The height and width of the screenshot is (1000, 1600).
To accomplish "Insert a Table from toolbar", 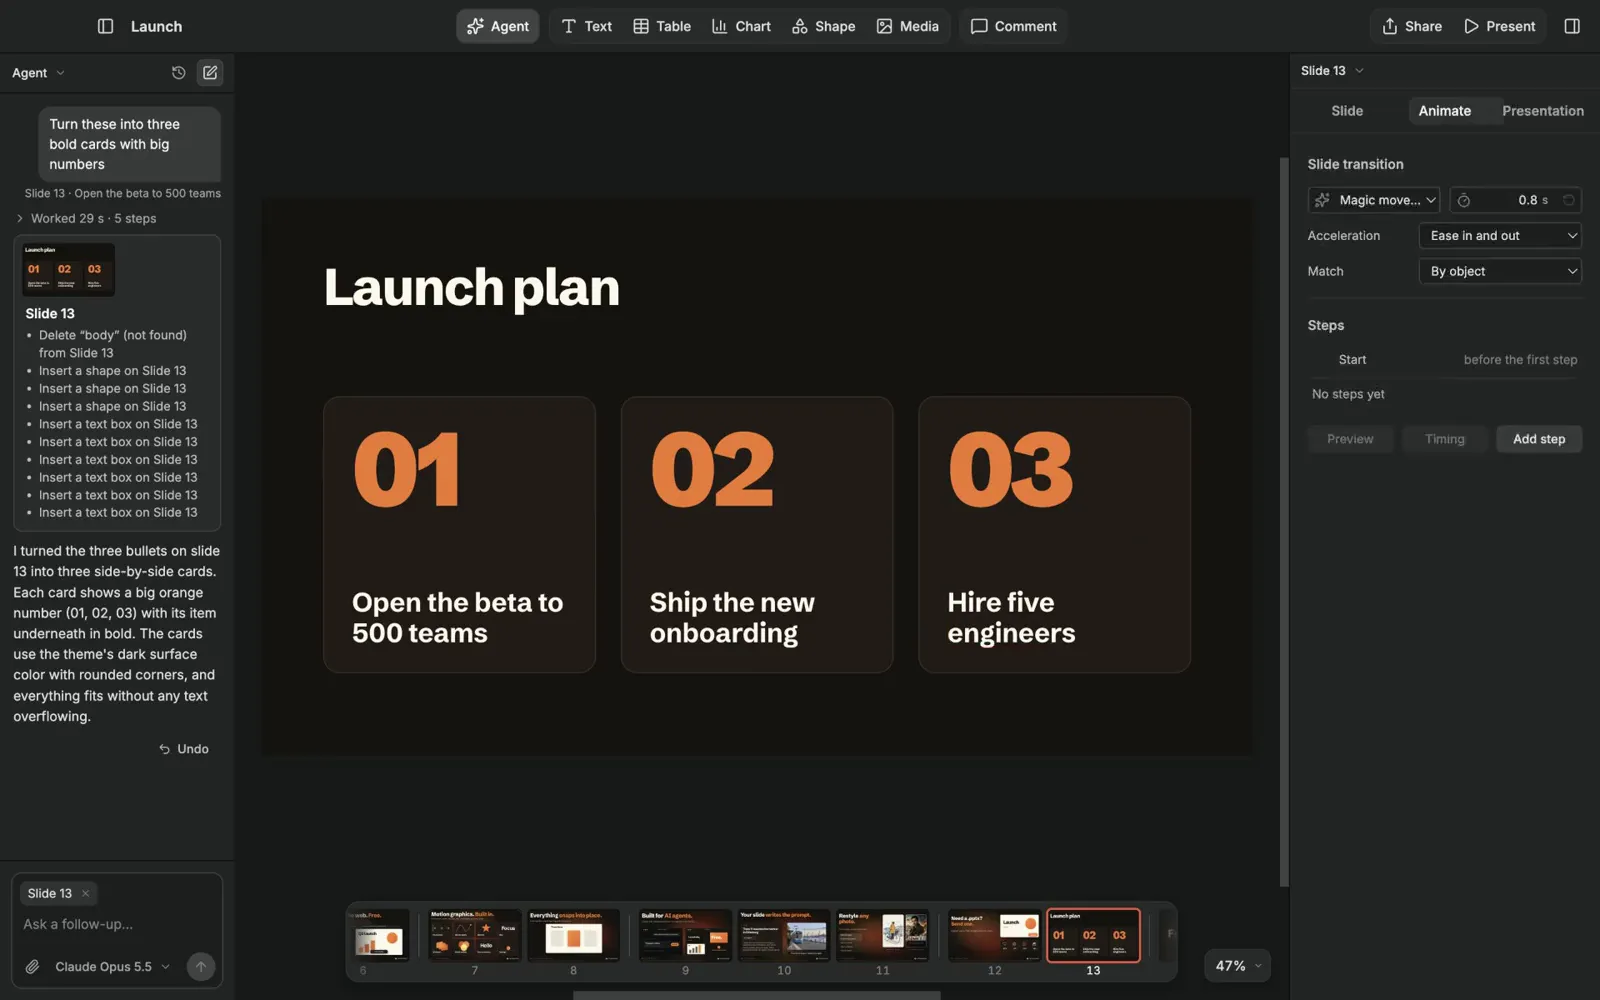I will 662,26.
